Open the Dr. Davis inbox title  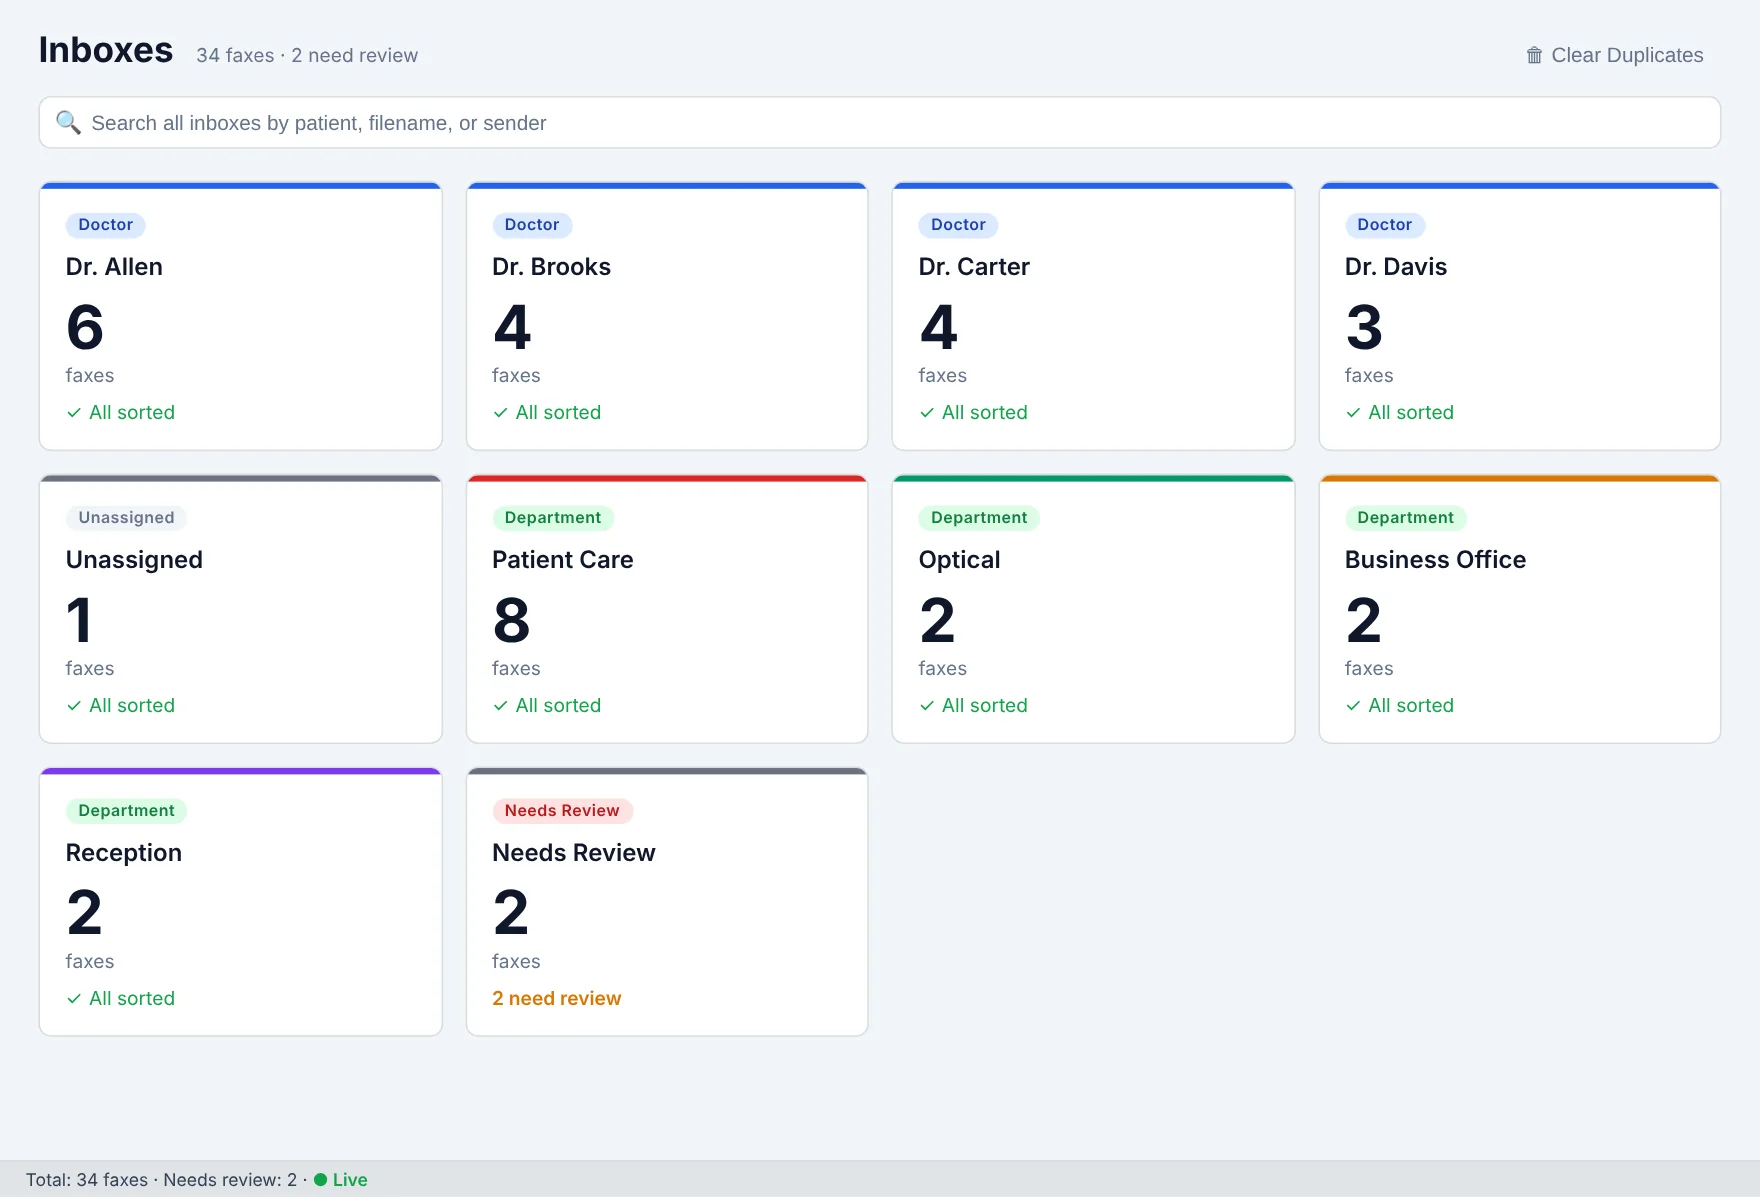coord(1396,267)
